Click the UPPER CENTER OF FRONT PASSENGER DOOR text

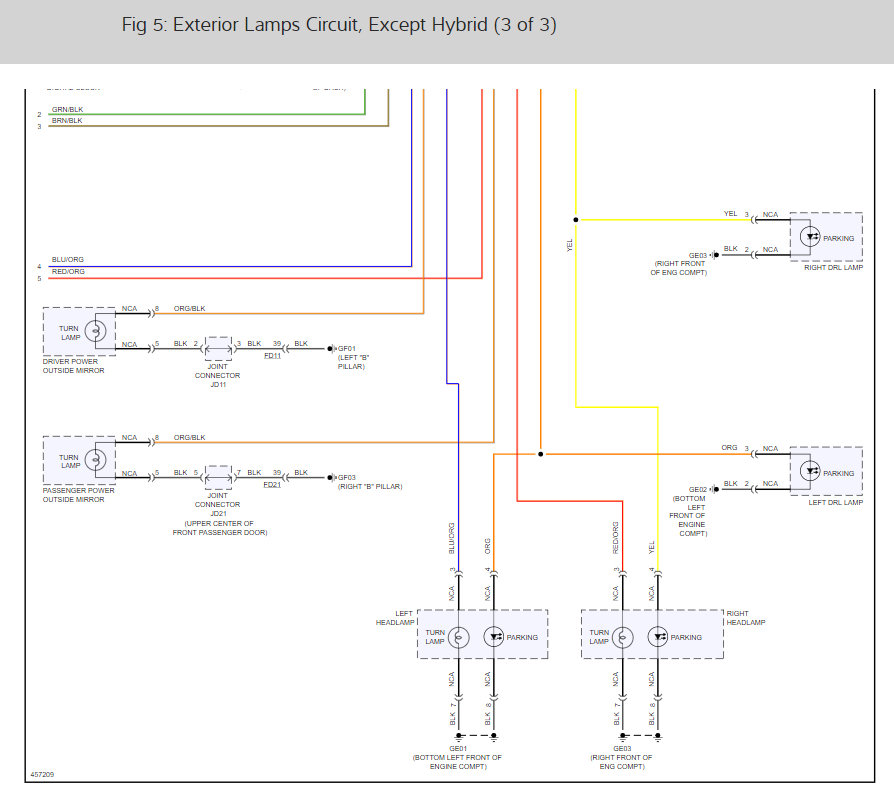click(220, 528)
